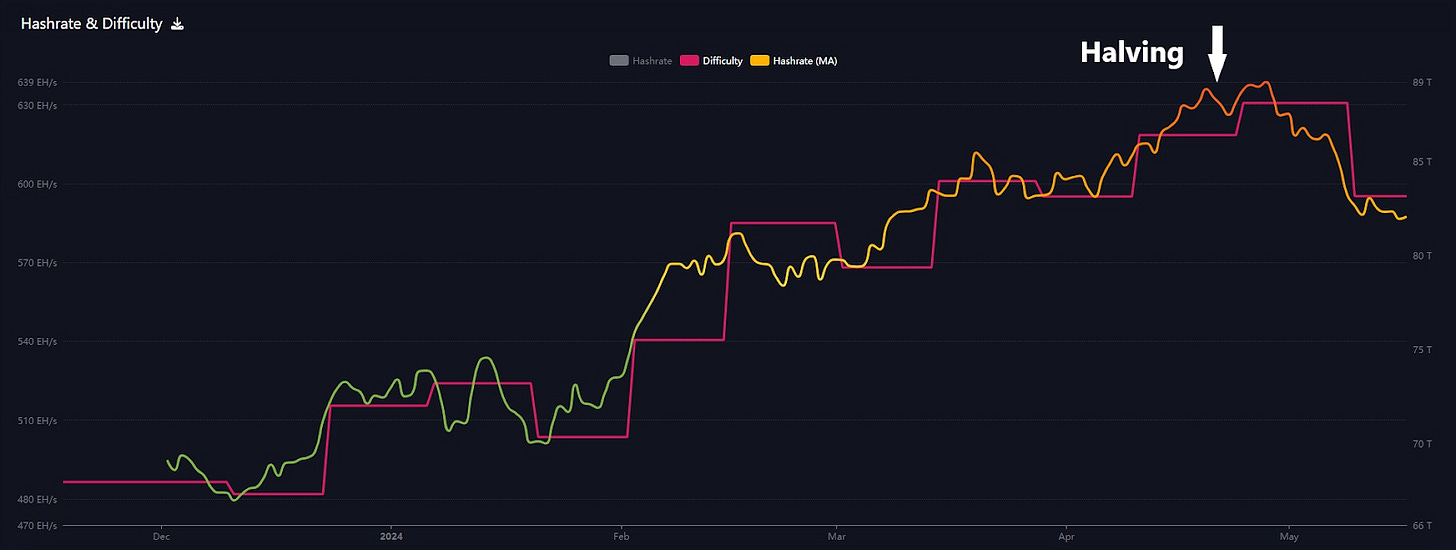Image resolution: width=1456 pixels, height=550 pixels.
Task: Click the 'Mar' date axis label
Action: coord(837,535)
